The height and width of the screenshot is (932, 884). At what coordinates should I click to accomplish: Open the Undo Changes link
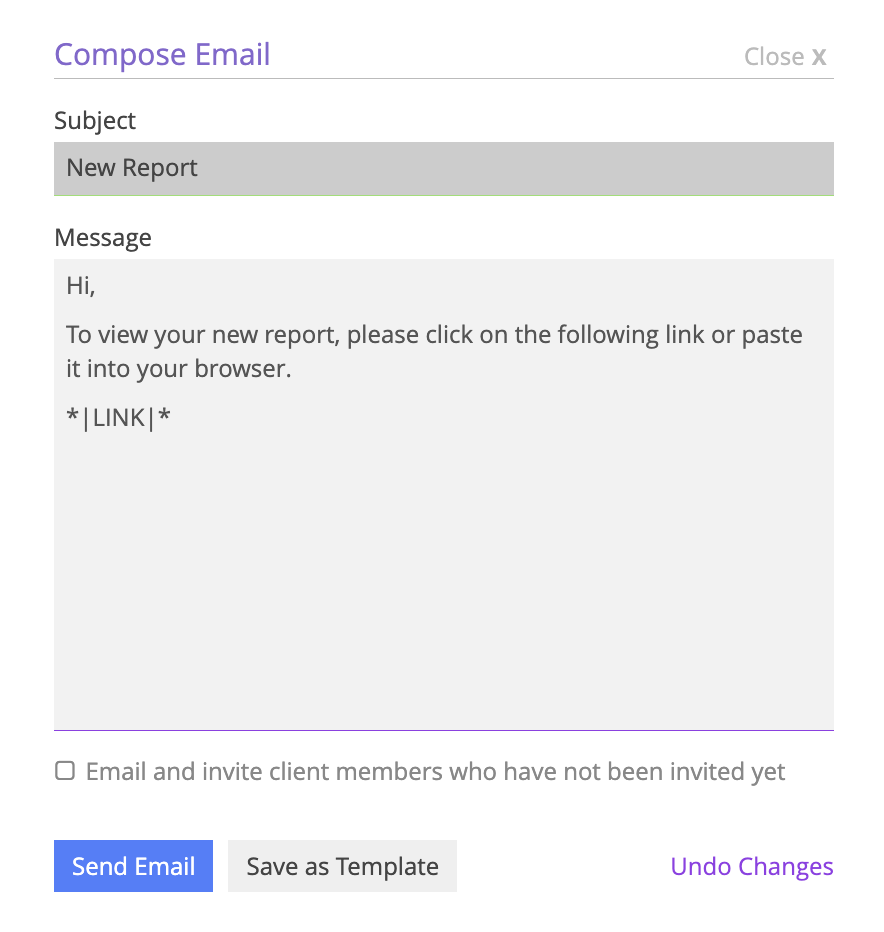[x=751, y=866]
